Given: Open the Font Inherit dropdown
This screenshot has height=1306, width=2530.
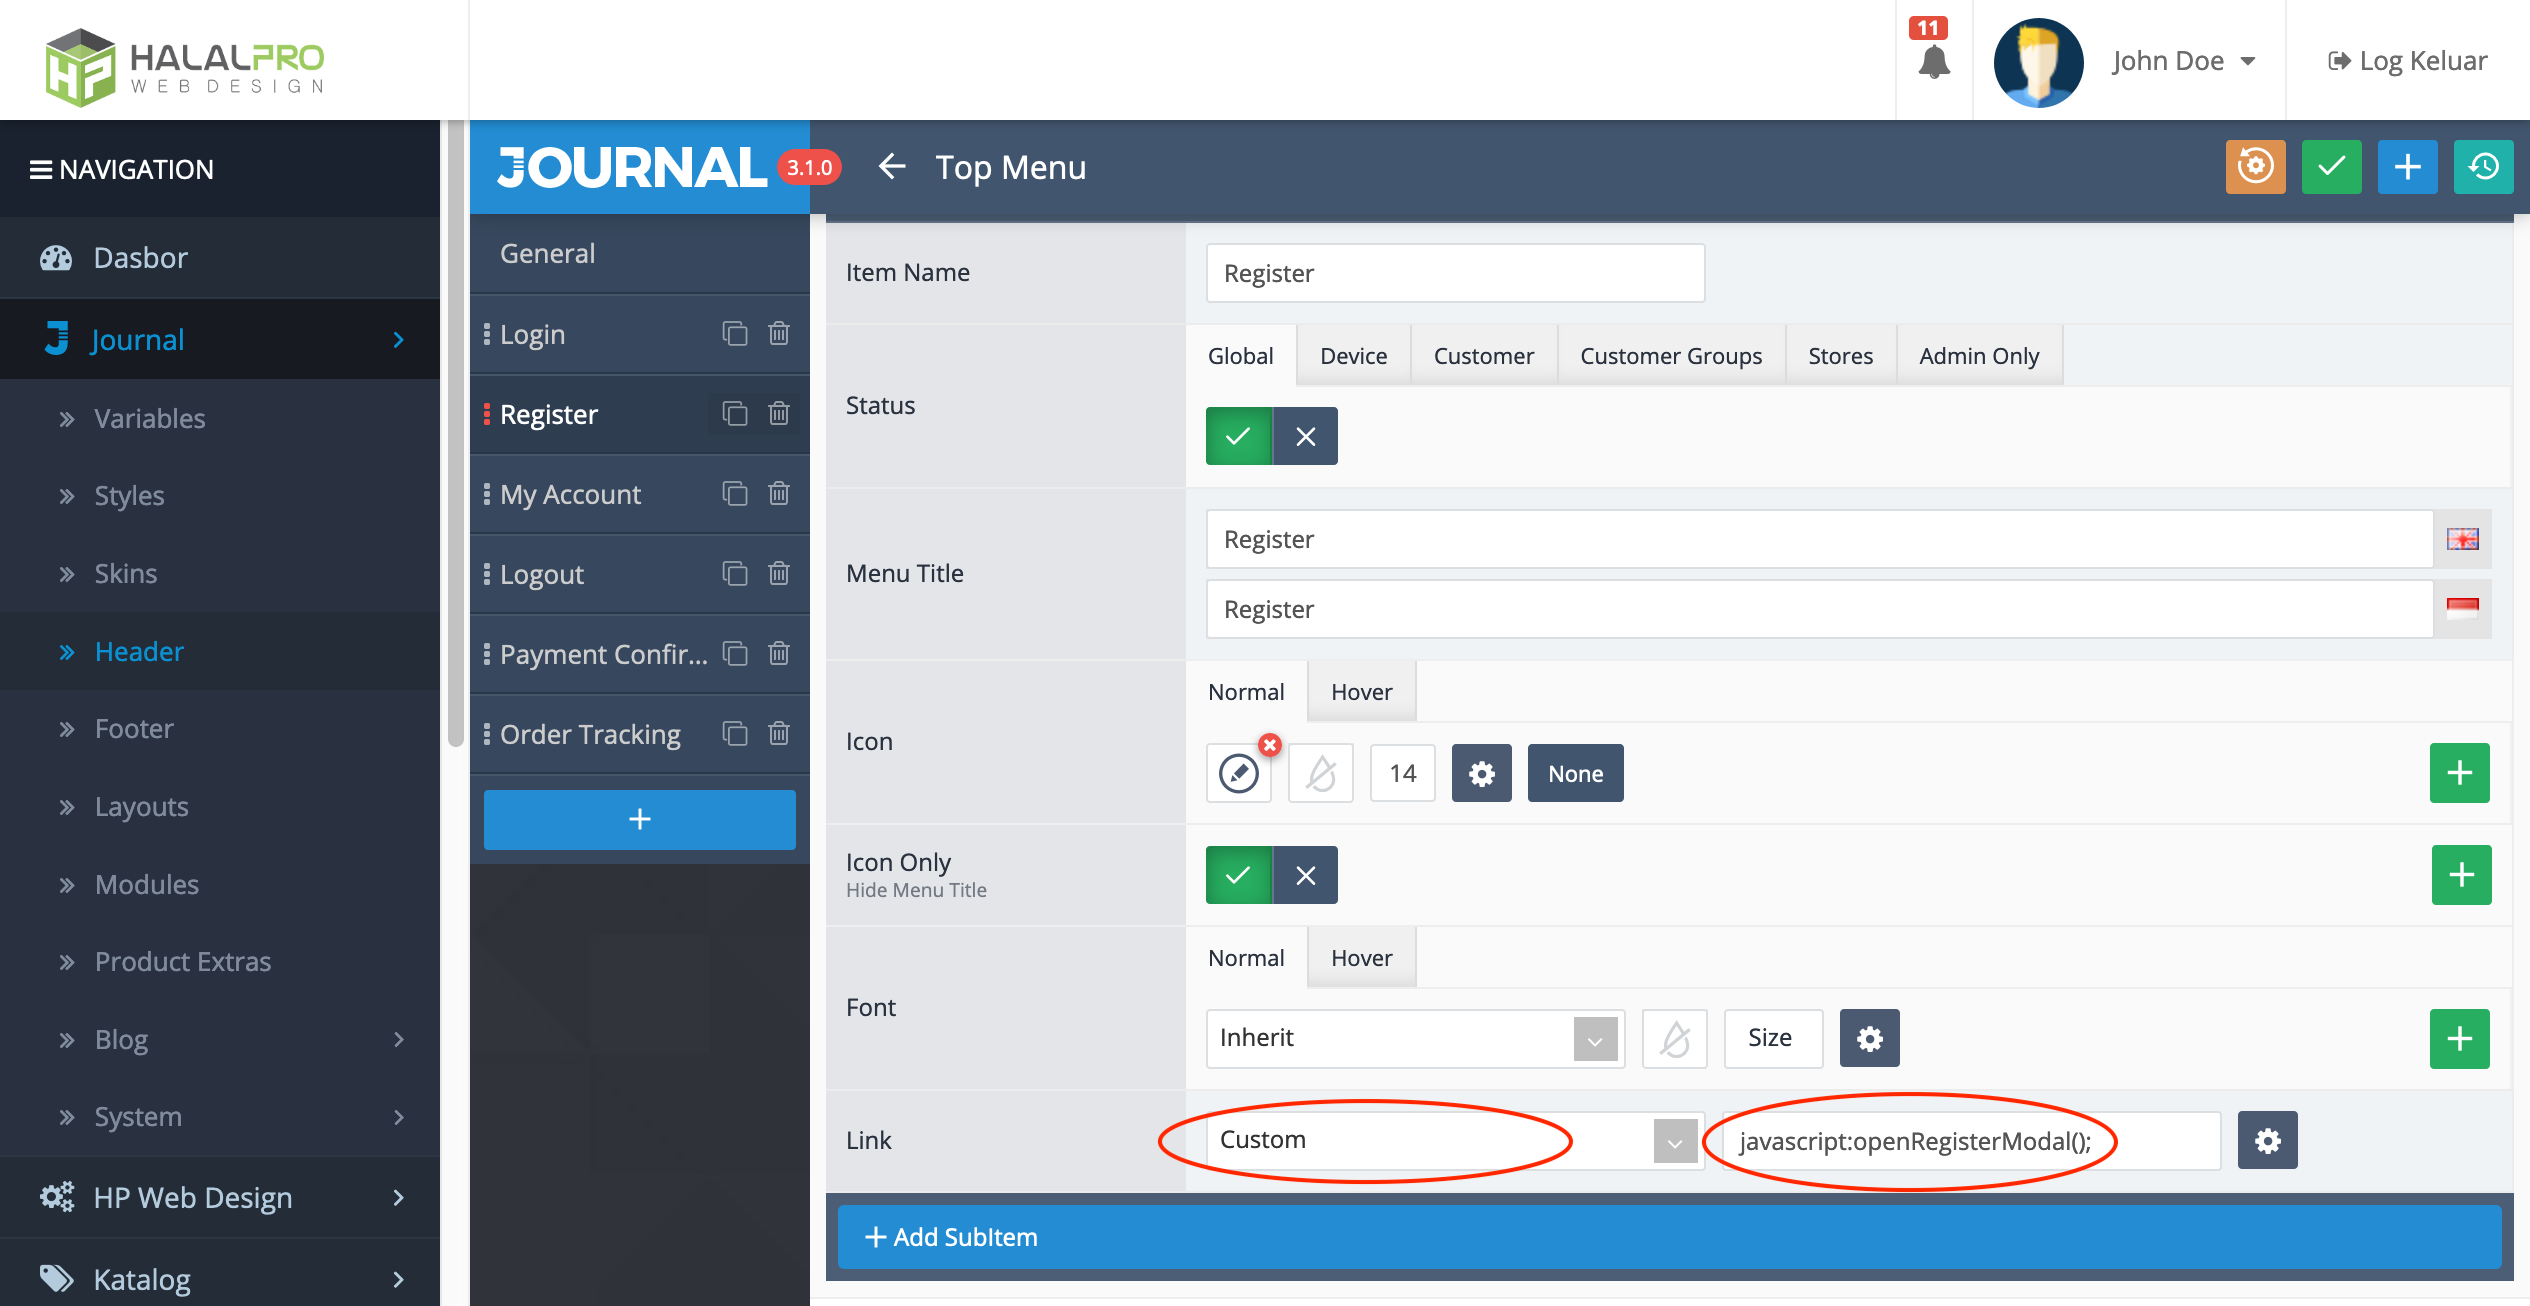Looking at the screenshot, I should click(x=1414, y=1038).
